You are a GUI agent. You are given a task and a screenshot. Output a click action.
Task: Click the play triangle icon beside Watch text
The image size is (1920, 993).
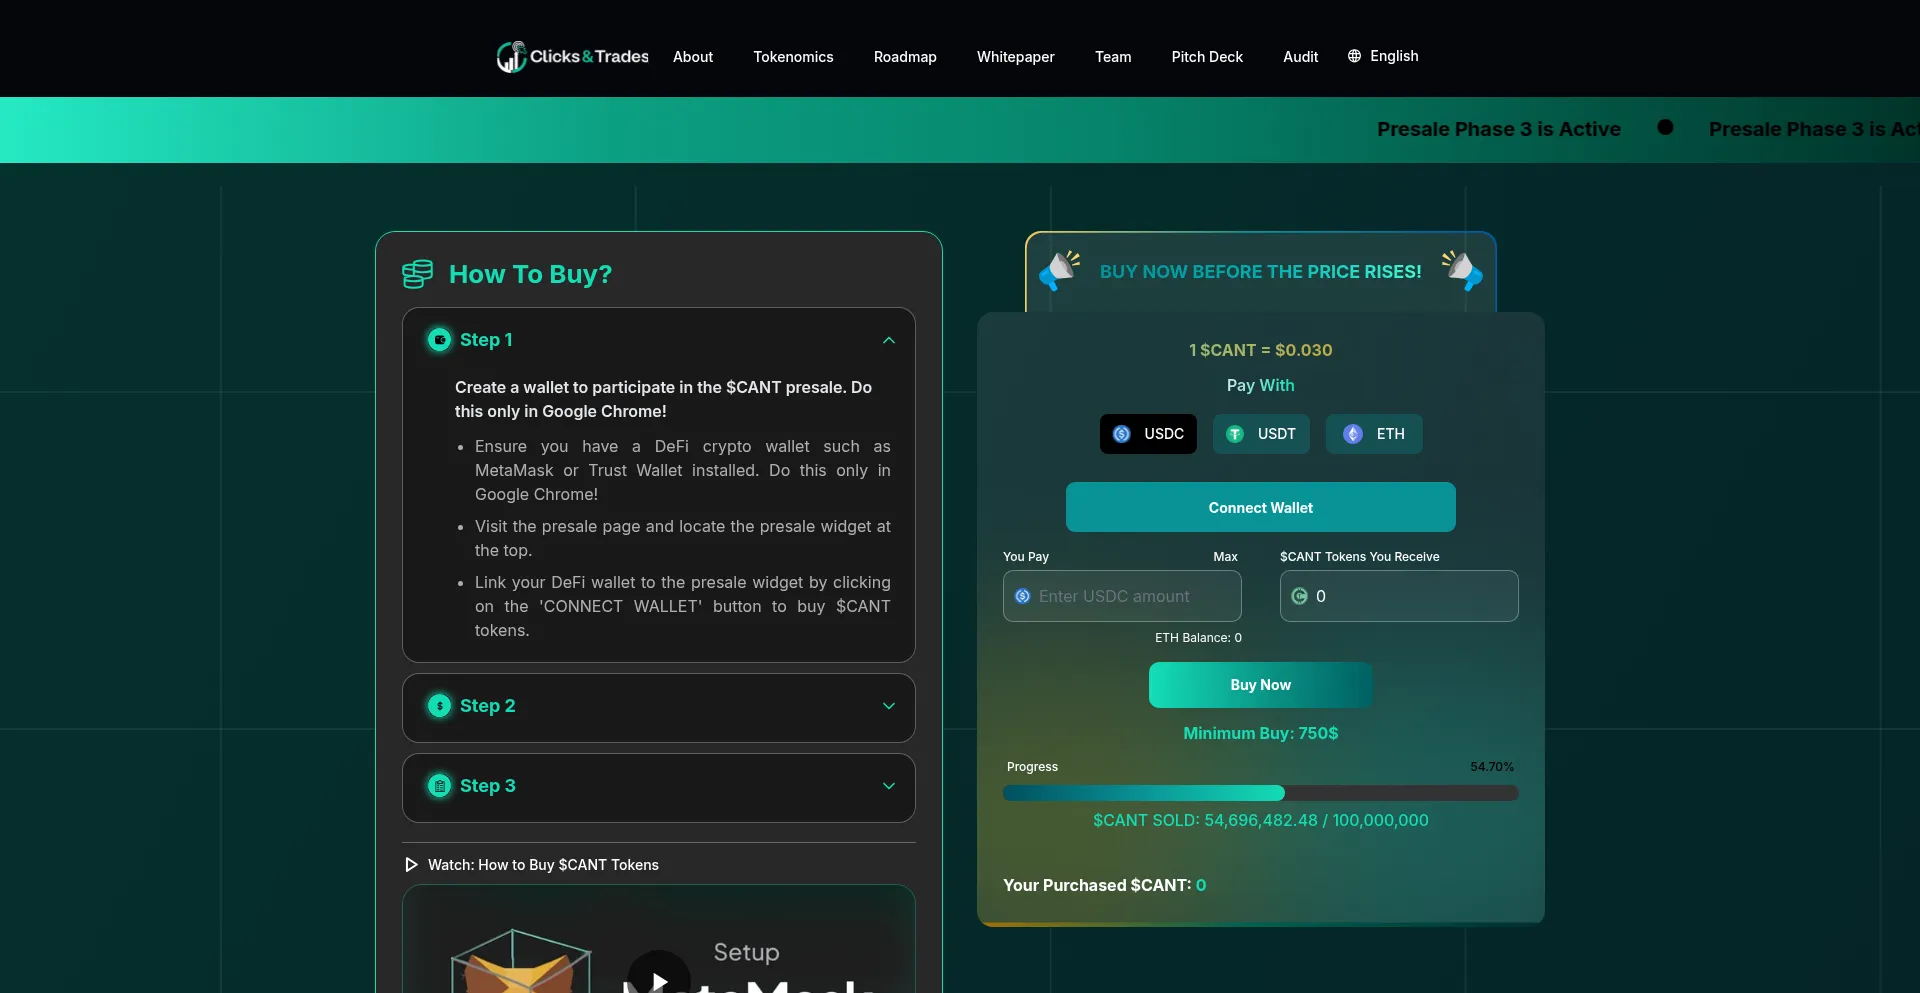coord(411,865)
